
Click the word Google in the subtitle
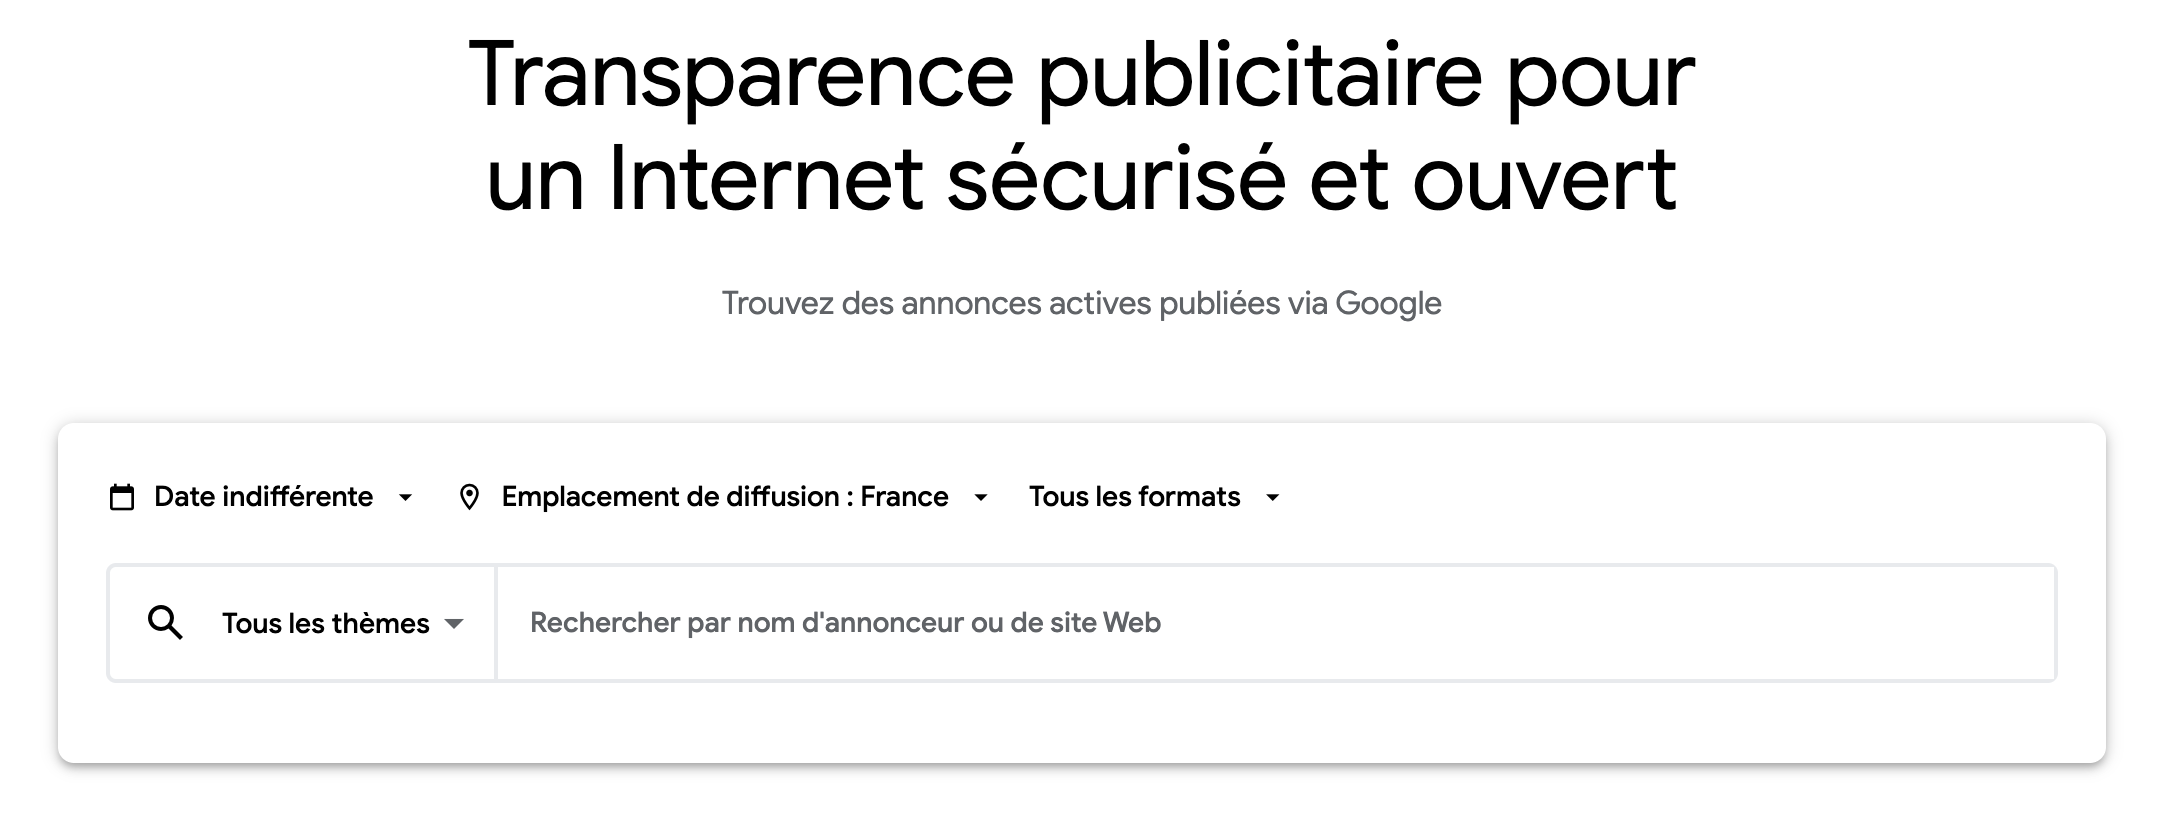[1388, 303]
